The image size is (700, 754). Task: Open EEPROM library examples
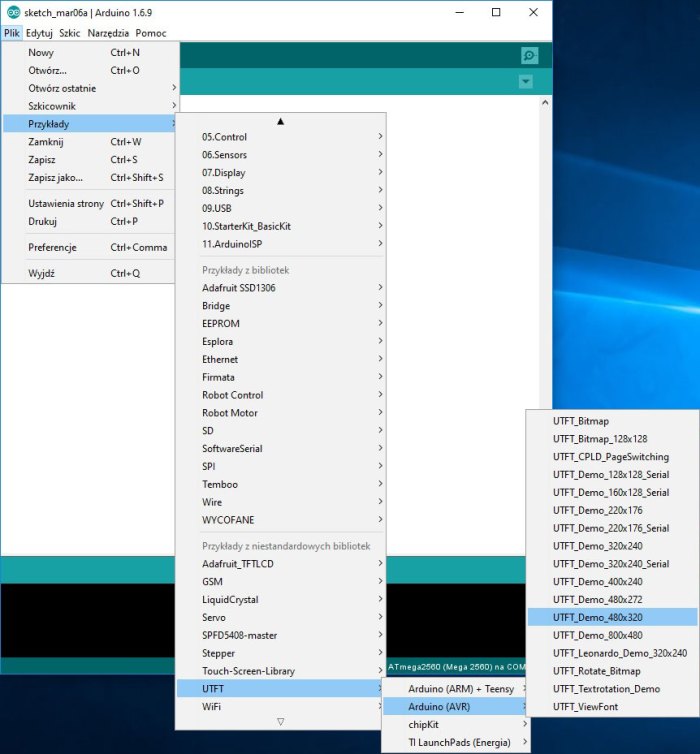[281, 323]
